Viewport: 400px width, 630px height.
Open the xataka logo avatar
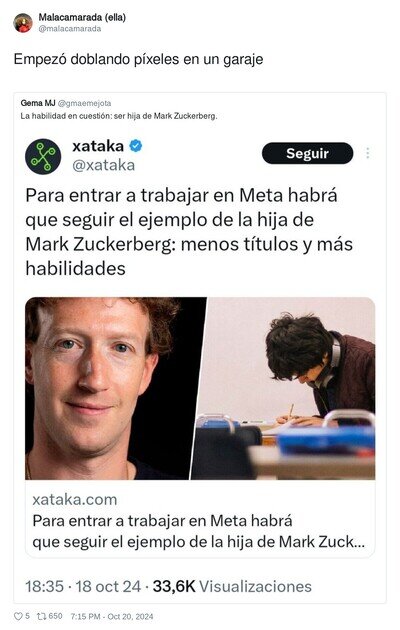click(x=43, y=156)
